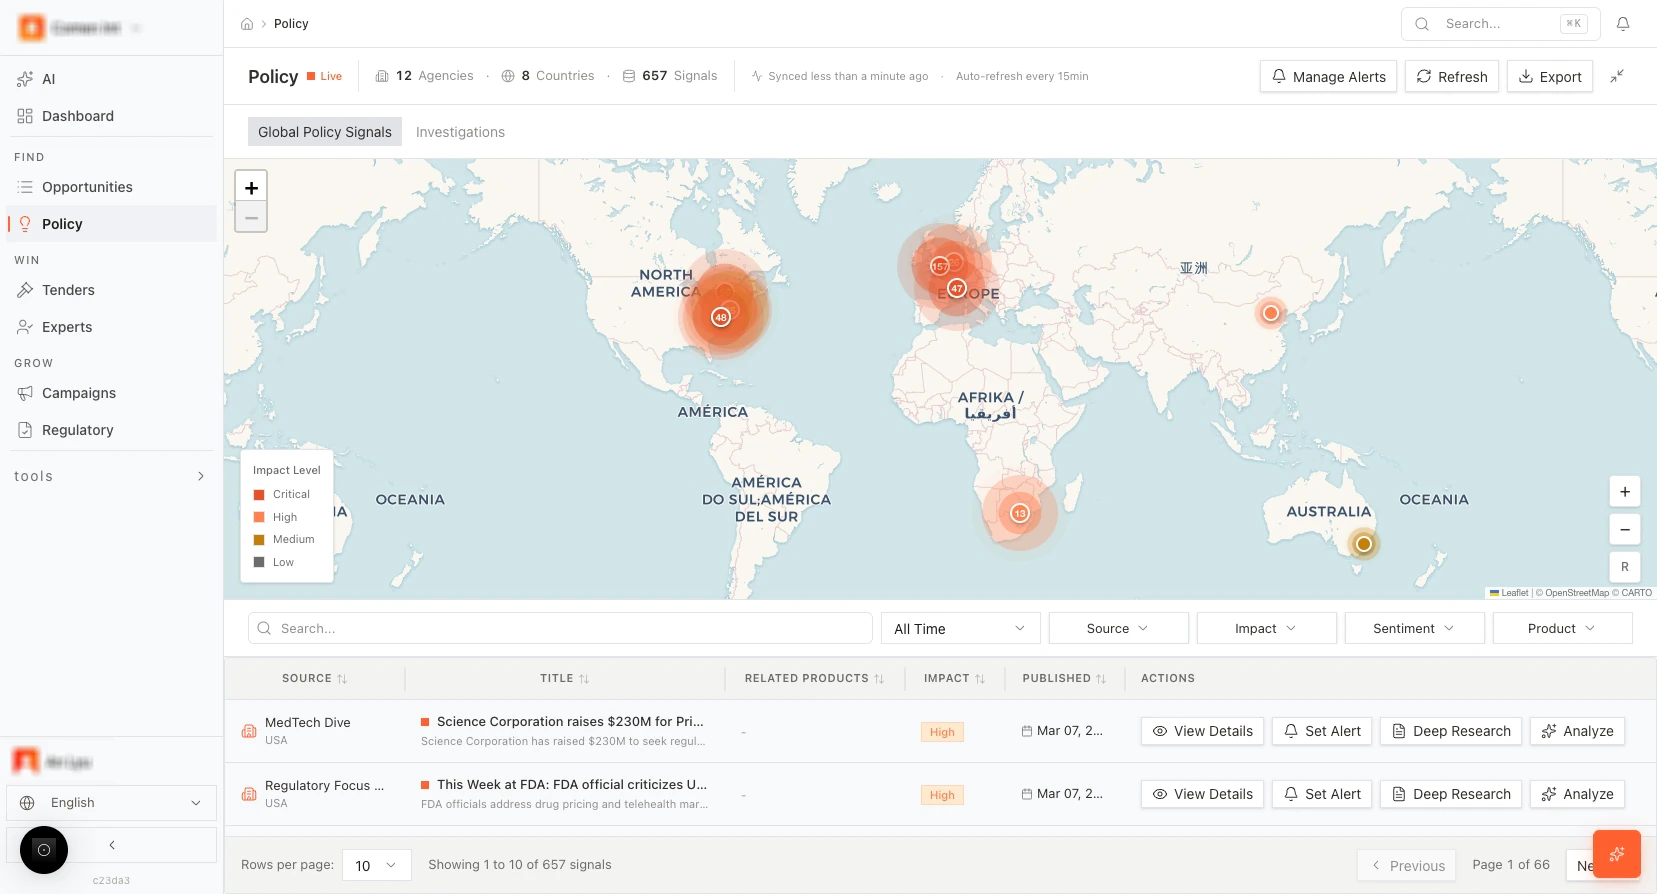Open AI in the sidebar
This screenshot has height=894, width=1657.
112,79
